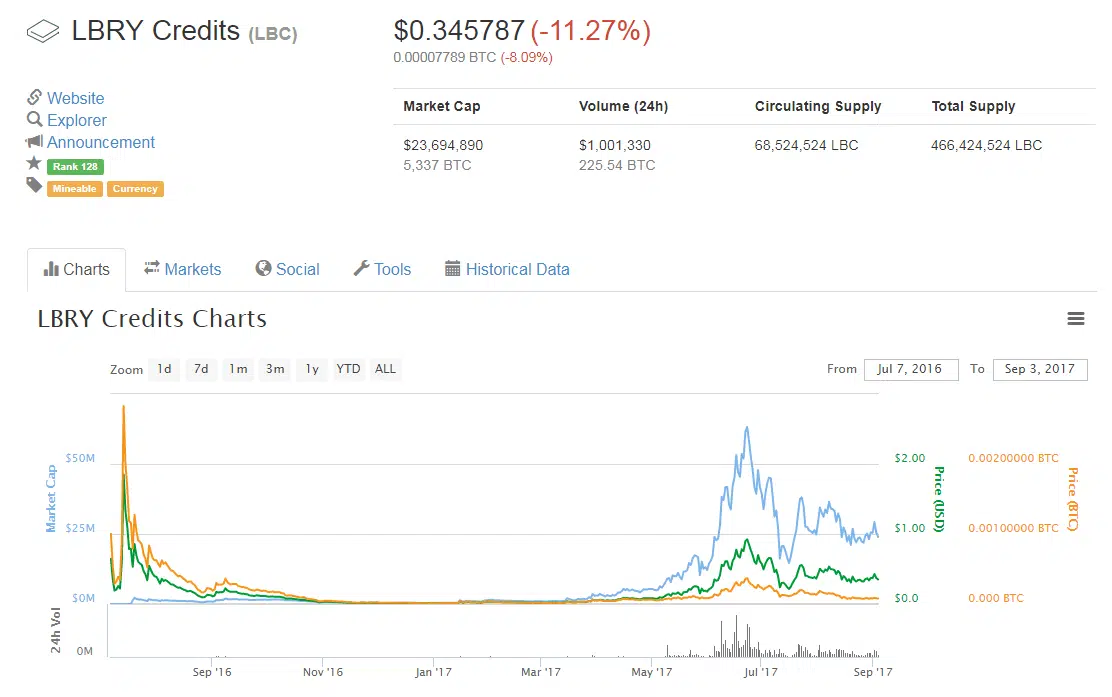Click the $2.00 price axis tick
Viewport: 1112px width, 697px height.
click(x=910, y=458)
